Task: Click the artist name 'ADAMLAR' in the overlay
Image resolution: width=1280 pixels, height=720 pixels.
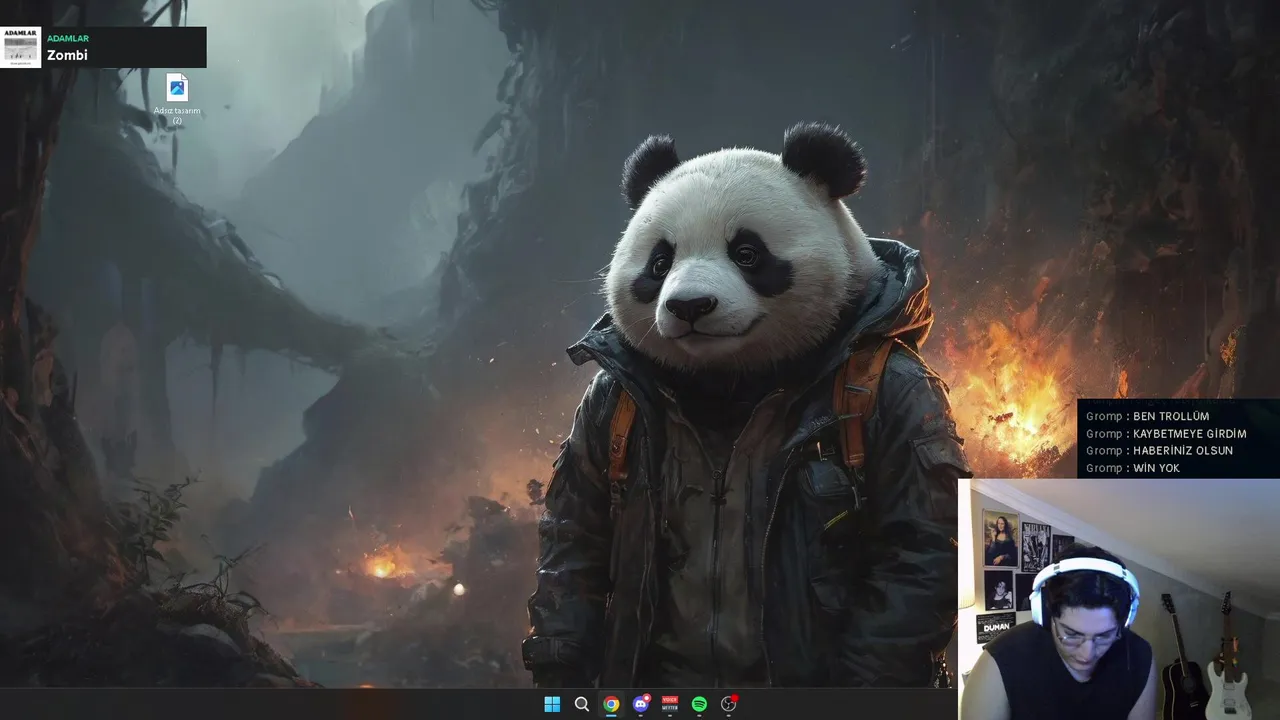Action: (x=68, y=38)
